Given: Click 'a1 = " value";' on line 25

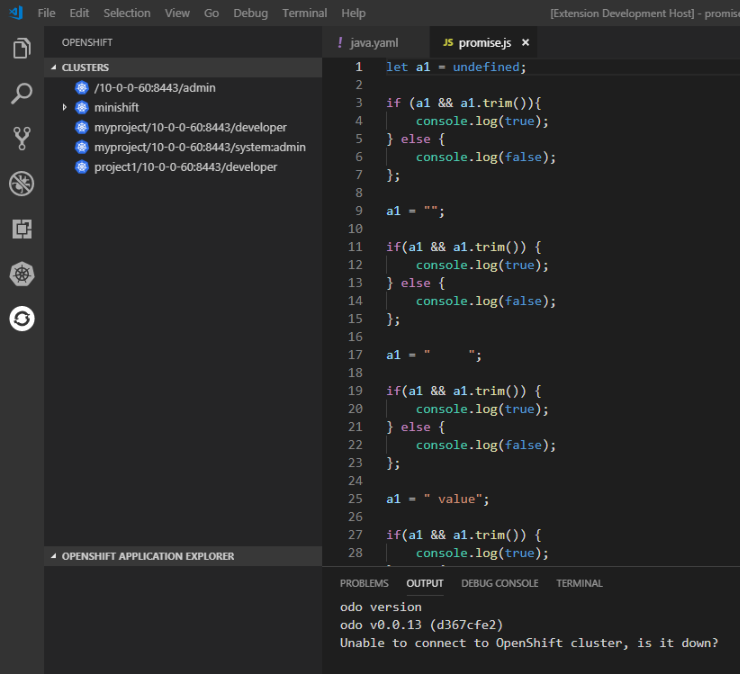Looking at the screenshot, I should tap(437, 499).
